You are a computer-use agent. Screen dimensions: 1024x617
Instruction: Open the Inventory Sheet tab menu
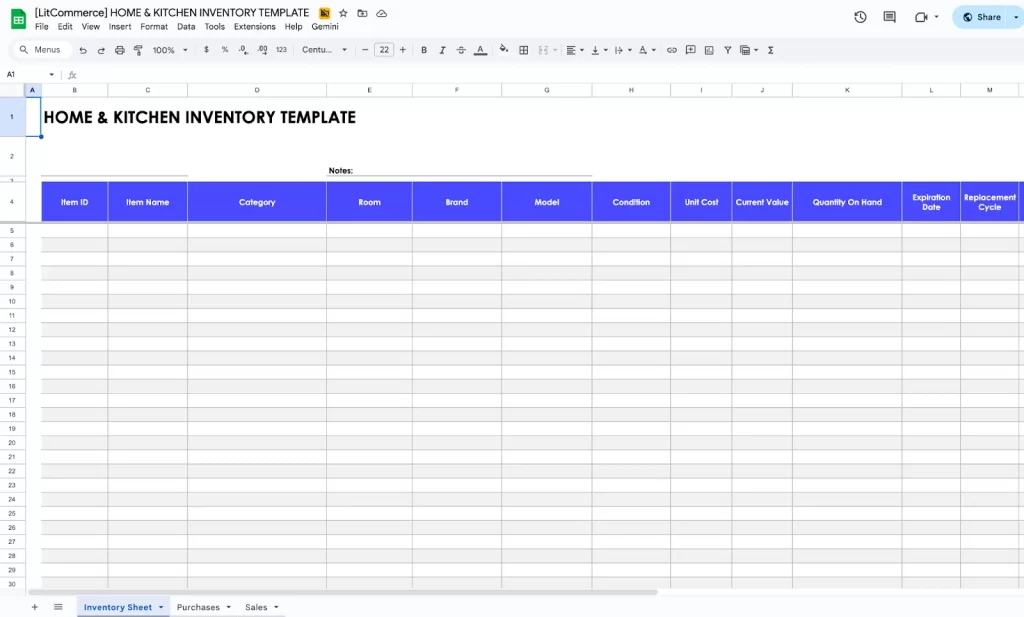click(x=160, y=607)
